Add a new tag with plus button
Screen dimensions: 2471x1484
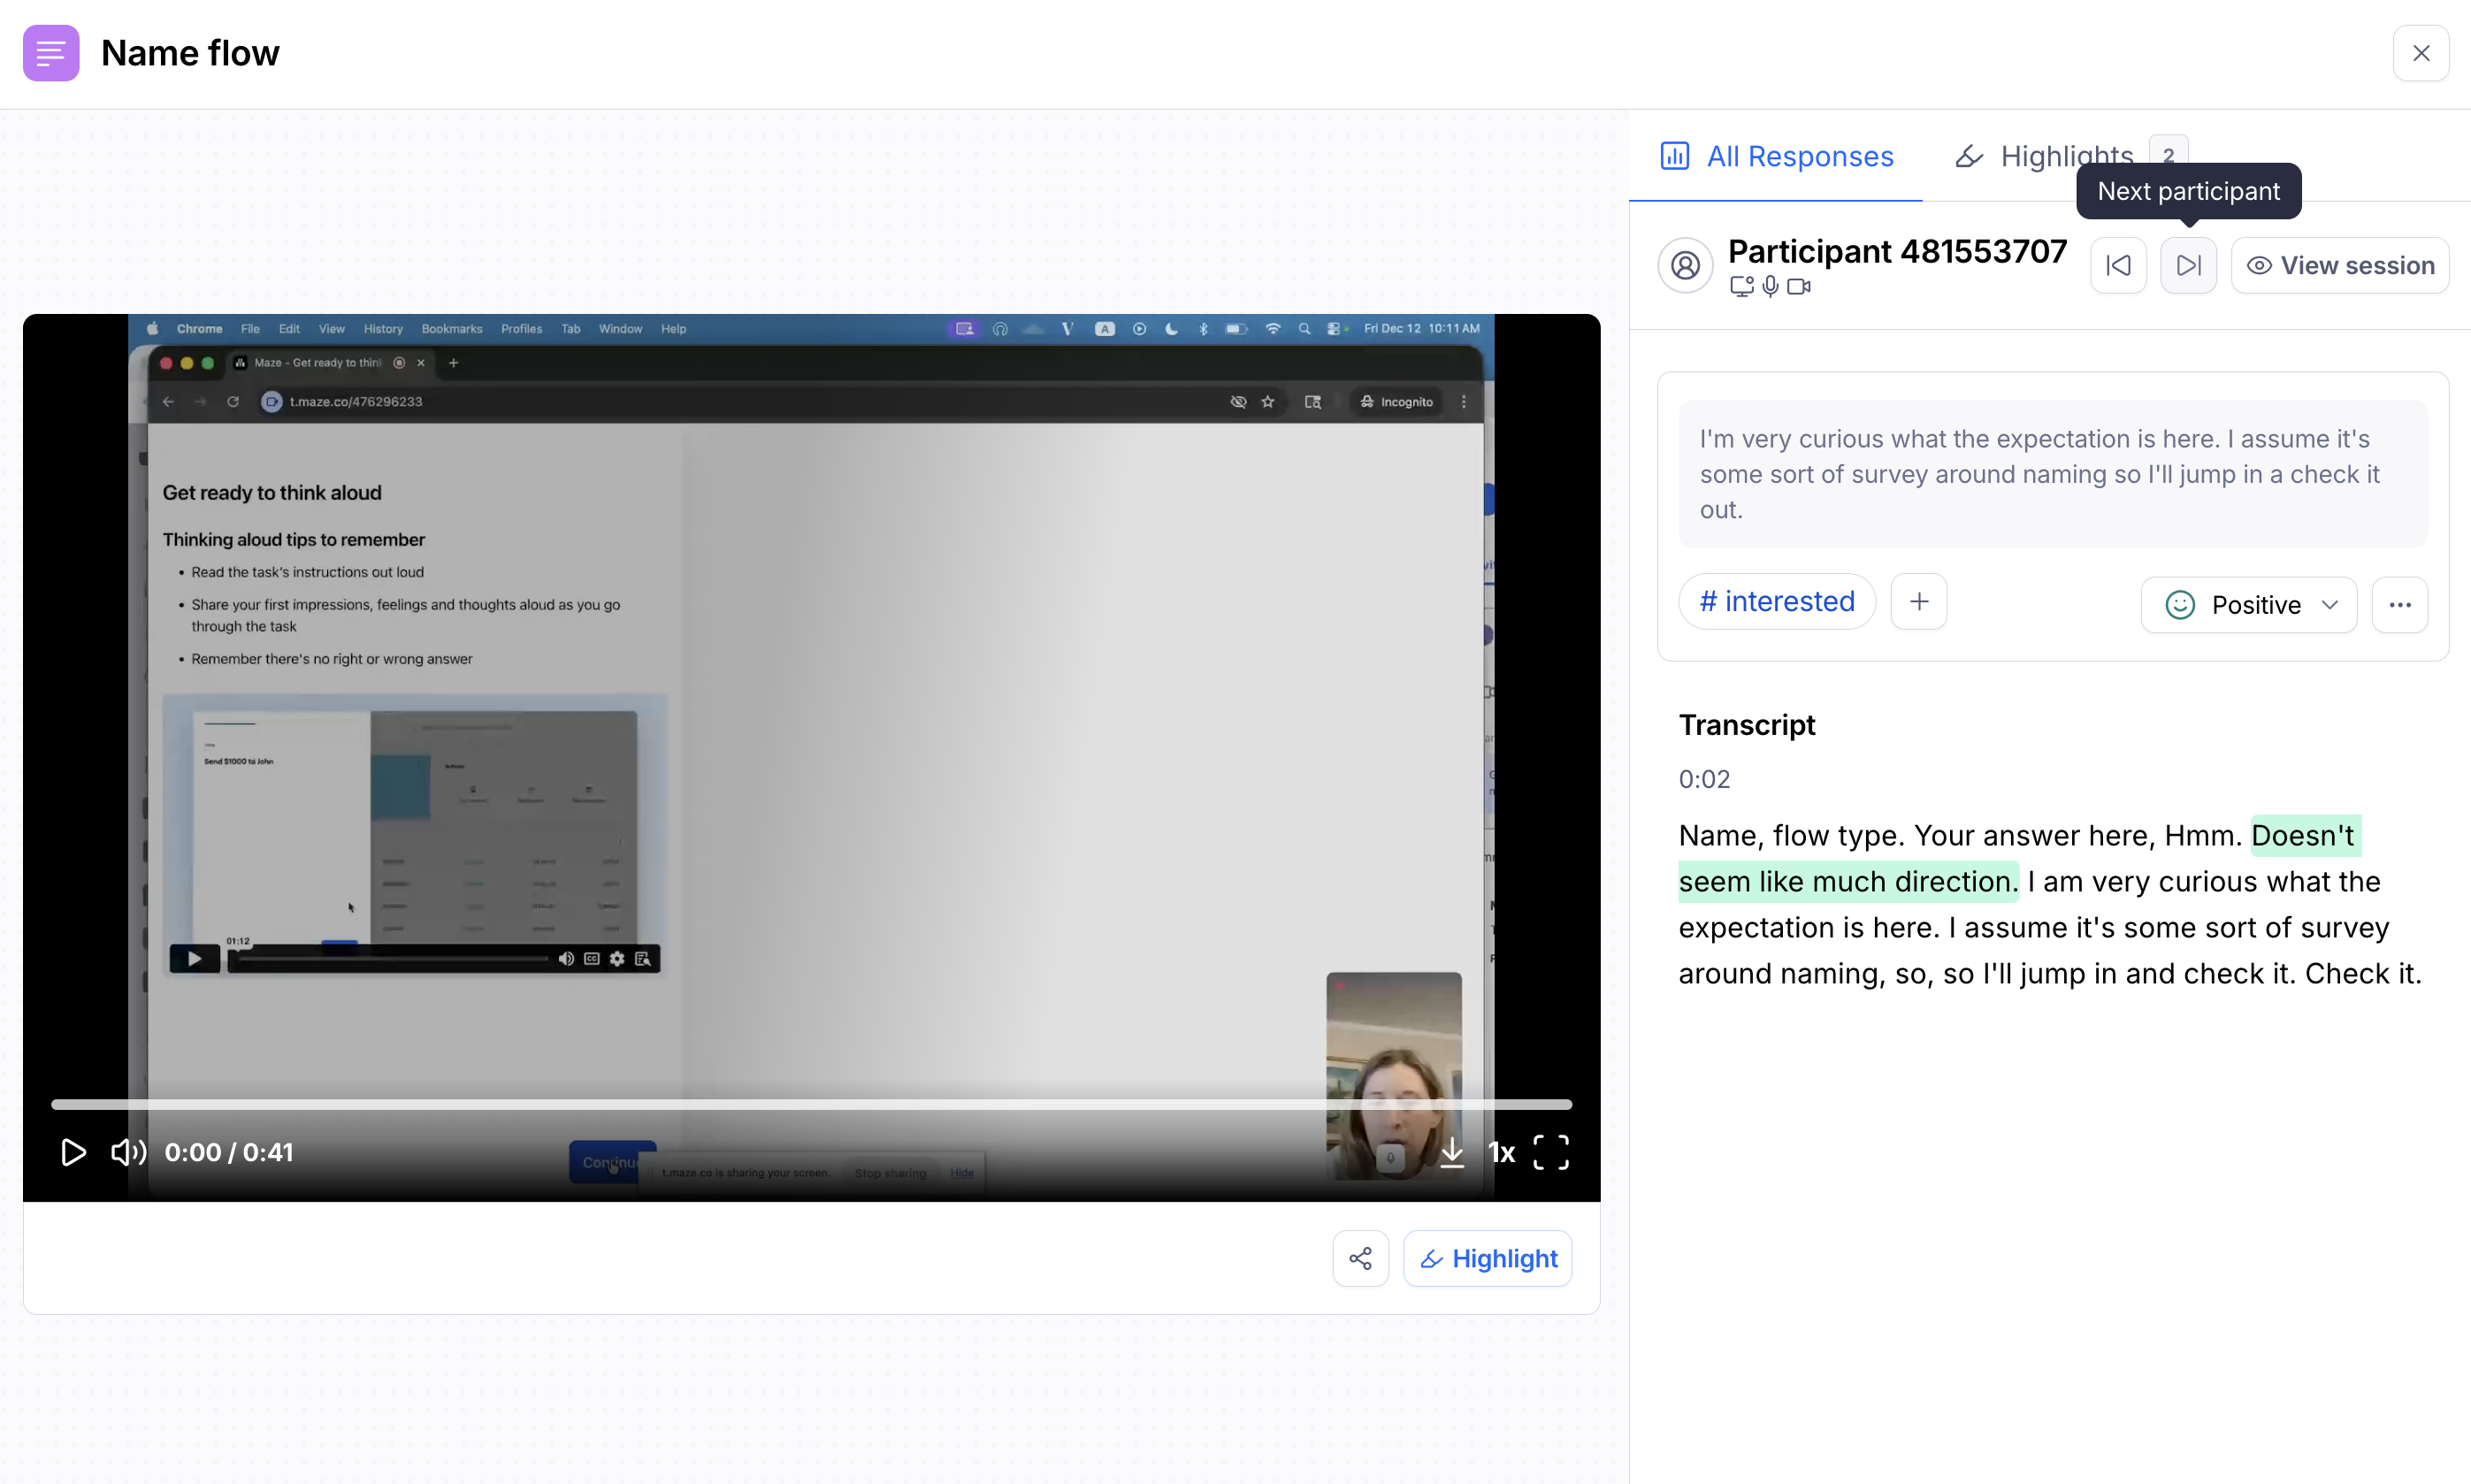(1918, 601)
